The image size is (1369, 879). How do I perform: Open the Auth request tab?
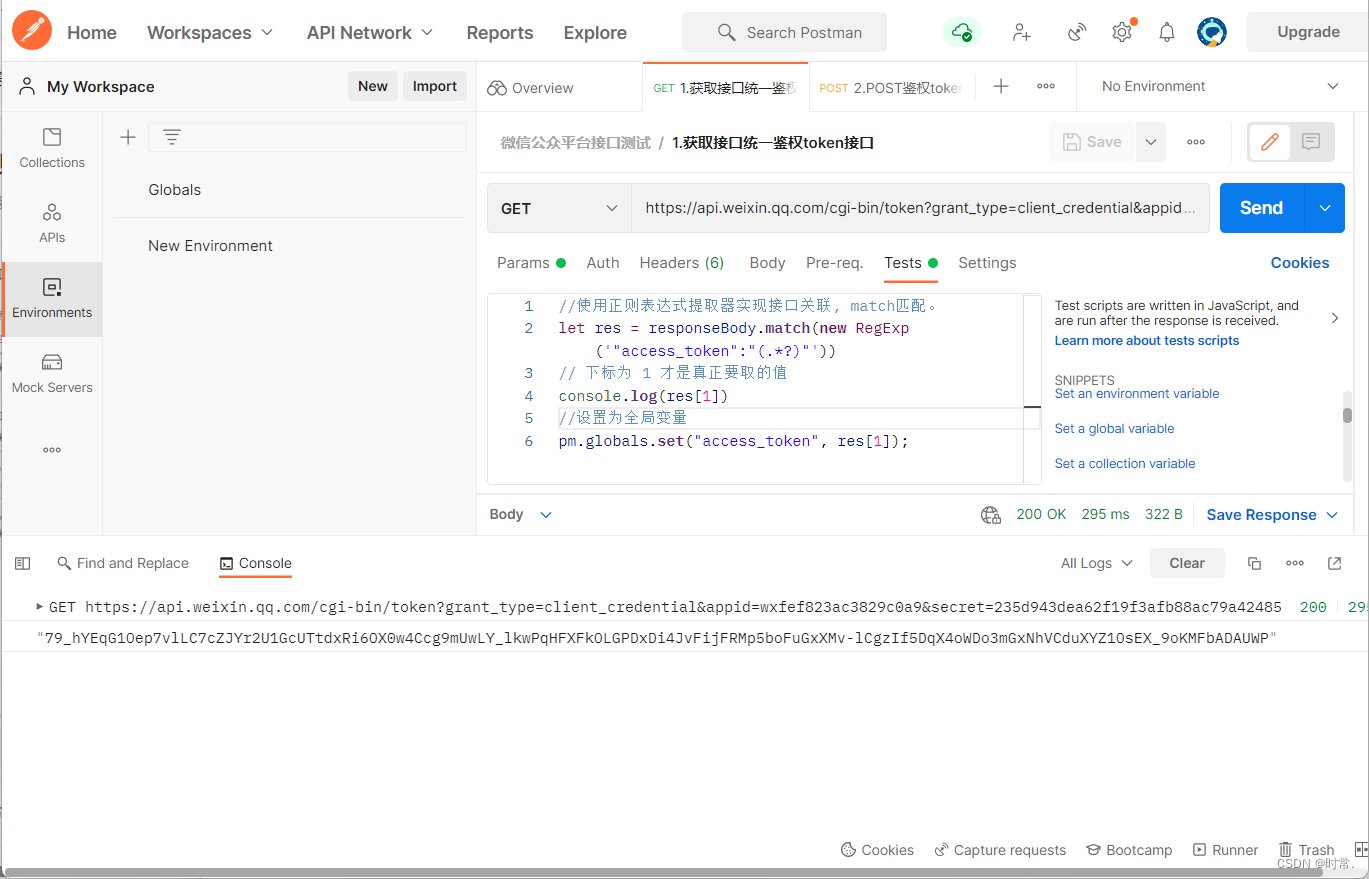pyautogui.click(x=603, y=263)
